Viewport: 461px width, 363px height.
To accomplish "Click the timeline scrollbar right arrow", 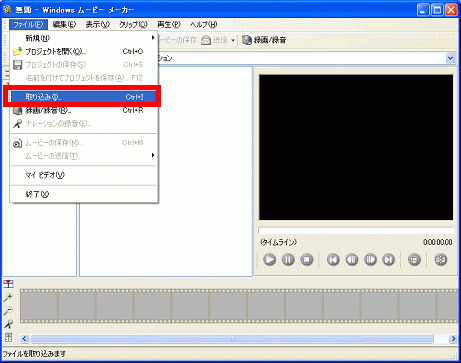I will pyautogui.click(x=453, y=339).
